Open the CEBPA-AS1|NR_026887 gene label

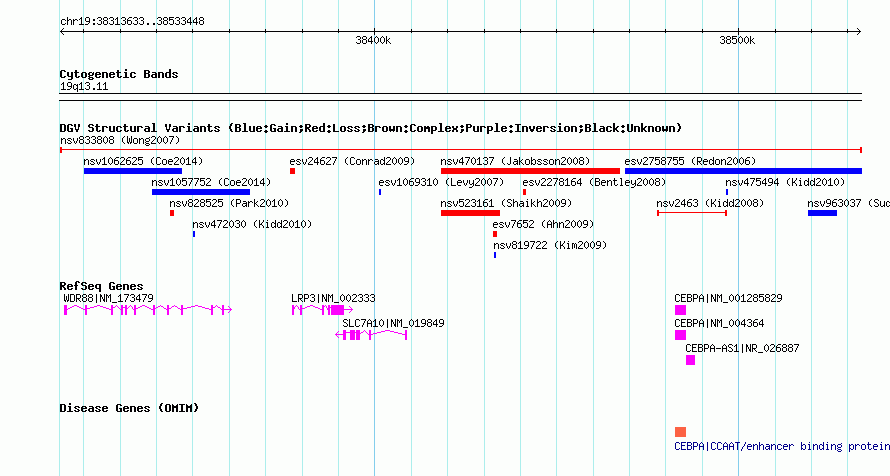(x=742, y=348)
